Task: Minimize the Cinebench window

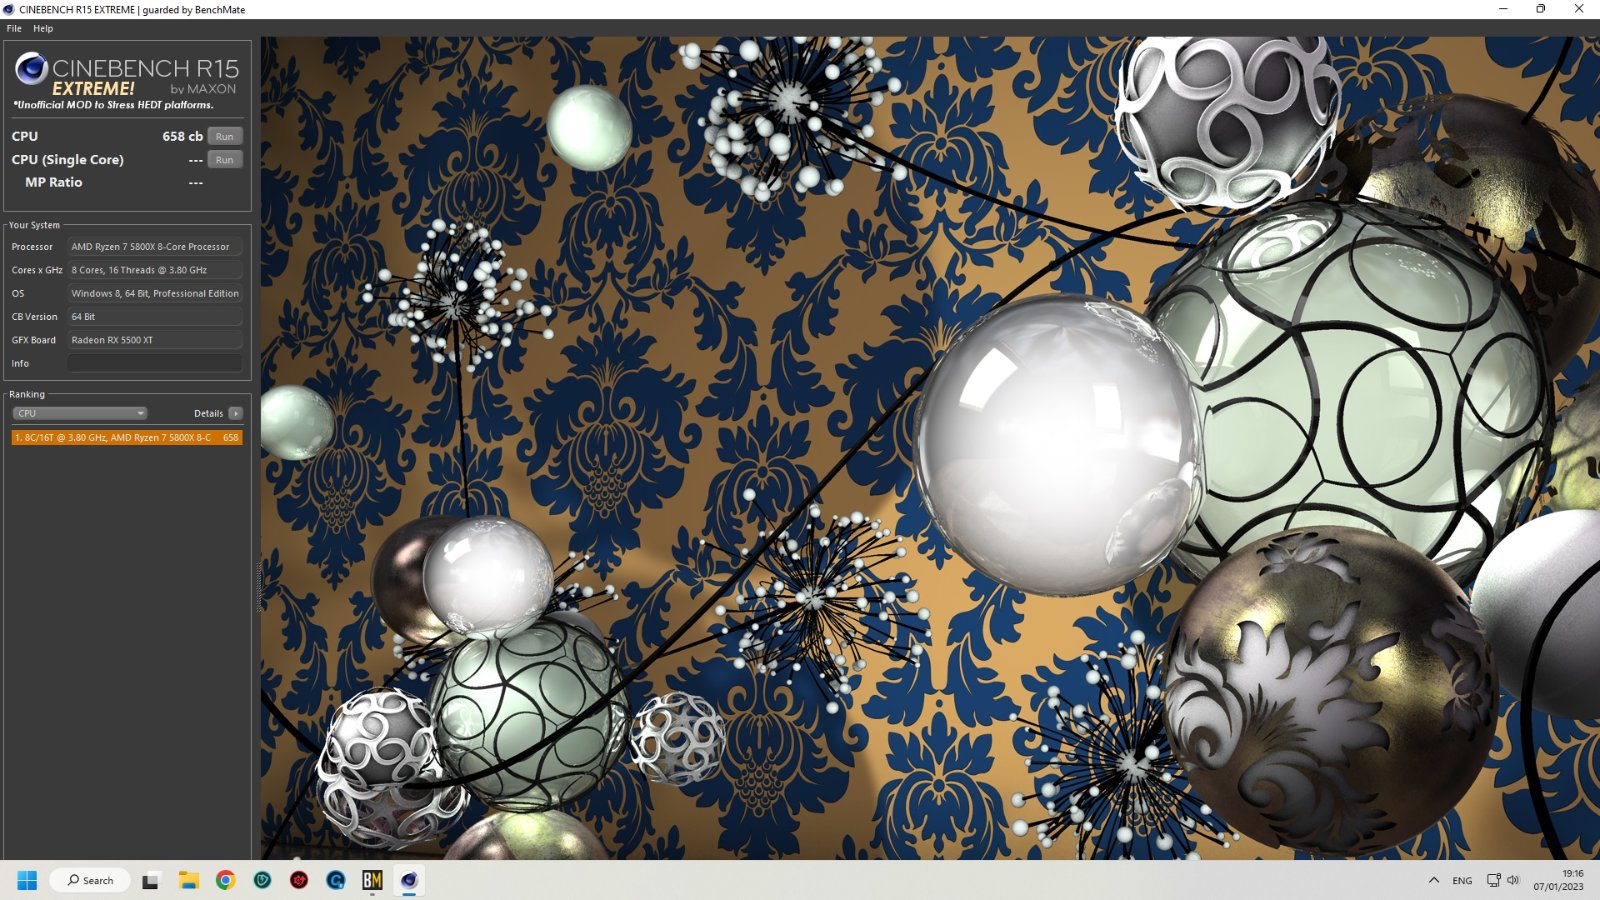Action: (x=1503, y=9)
